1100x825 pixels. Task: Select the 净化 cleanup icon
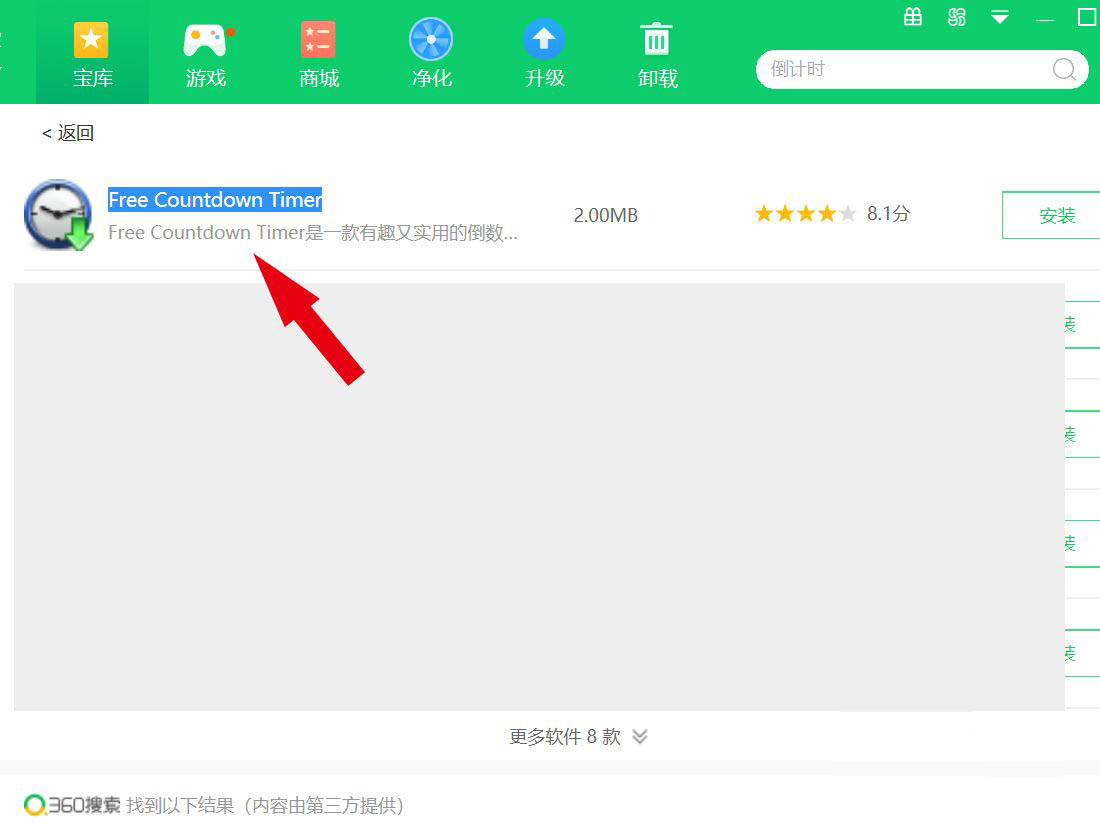[432, 53]
